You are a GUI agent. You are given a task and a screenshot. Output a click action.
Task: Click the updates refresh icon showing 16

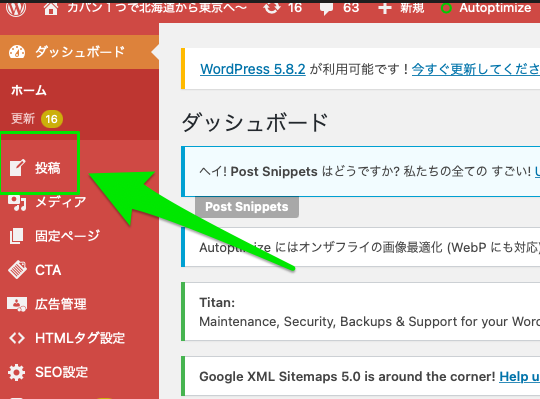pos(272,8)
